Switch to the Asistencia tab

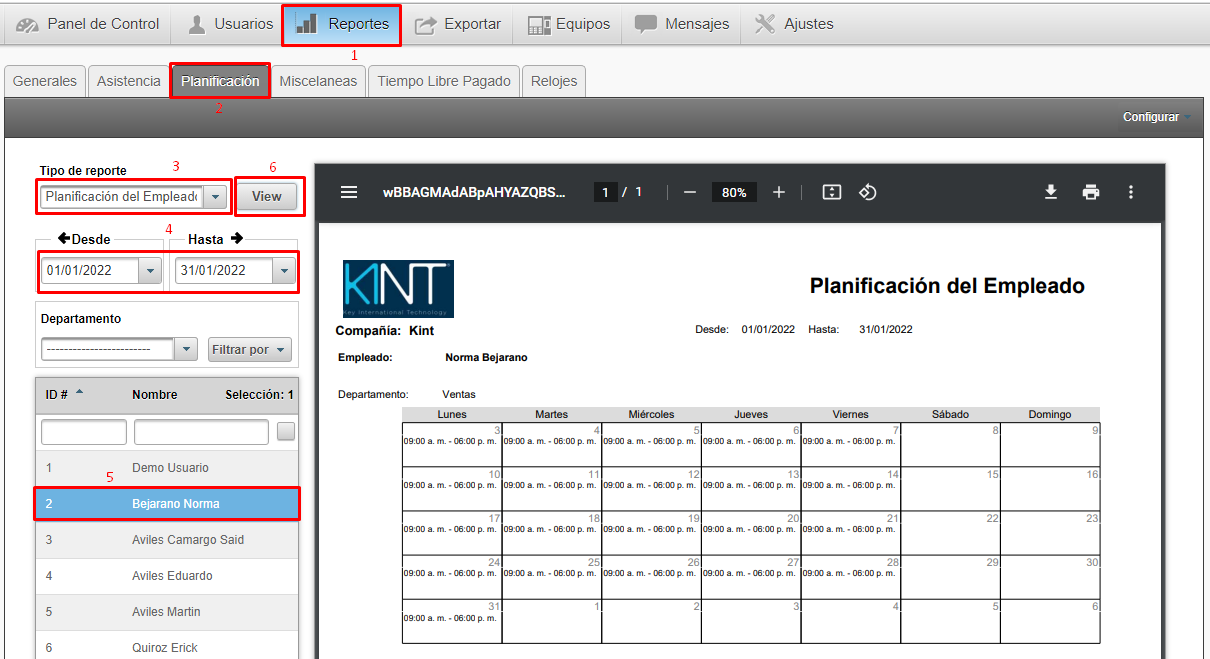(x=128, y=81)
